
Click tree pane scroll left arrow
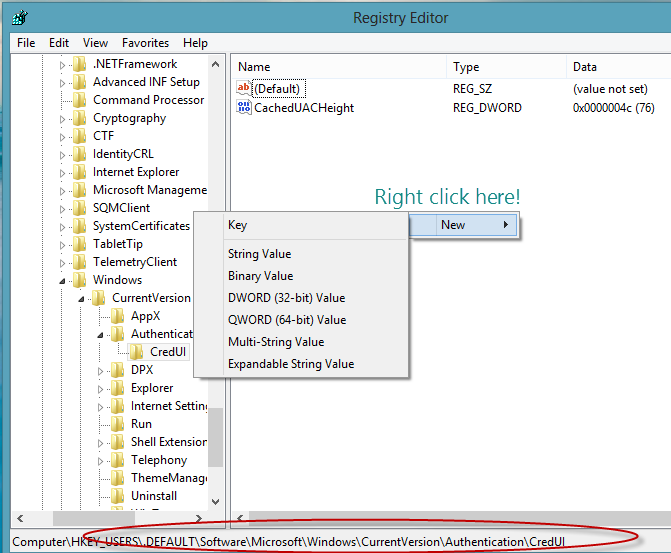click(x=20, y=518)
